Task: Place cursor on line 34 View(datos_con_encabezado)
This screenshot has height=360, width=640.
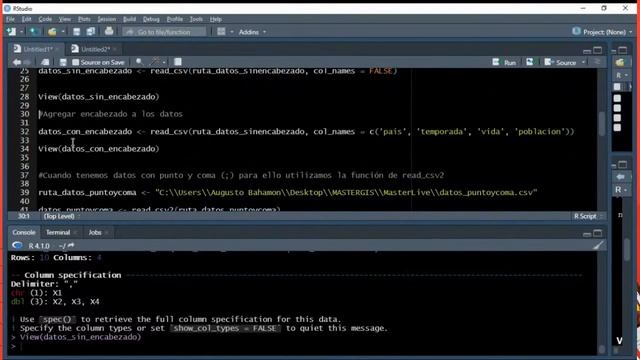Action: click(99, 149)
